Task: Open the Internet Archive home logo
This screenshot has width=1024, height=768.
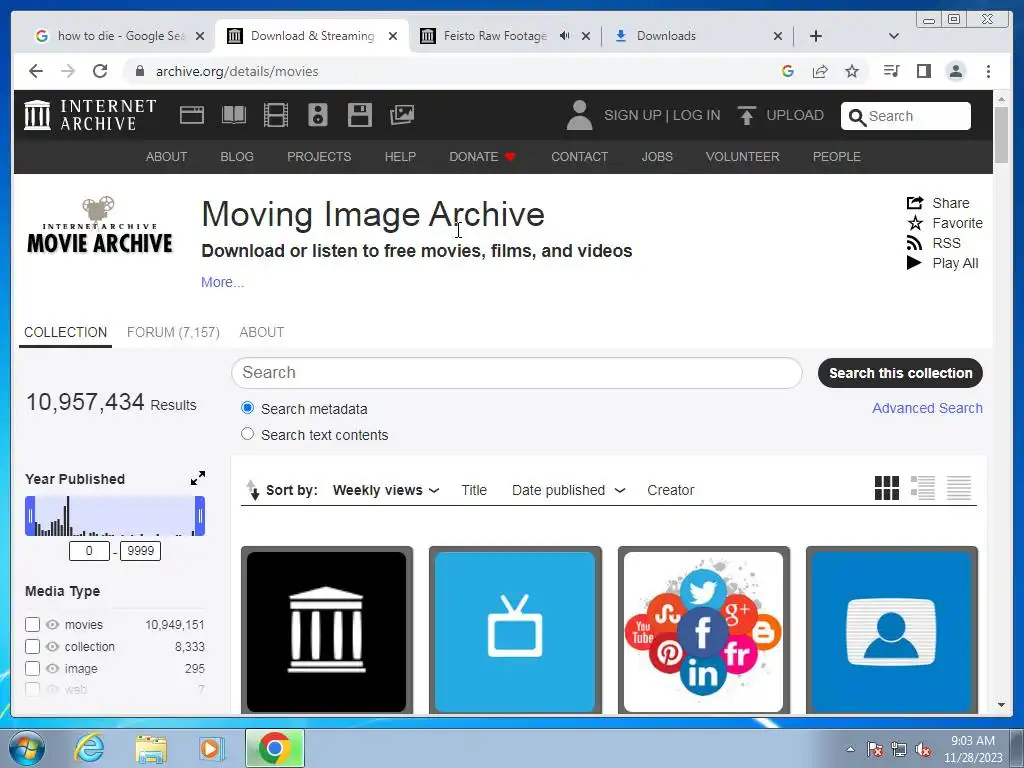Action: coord(90,115)
